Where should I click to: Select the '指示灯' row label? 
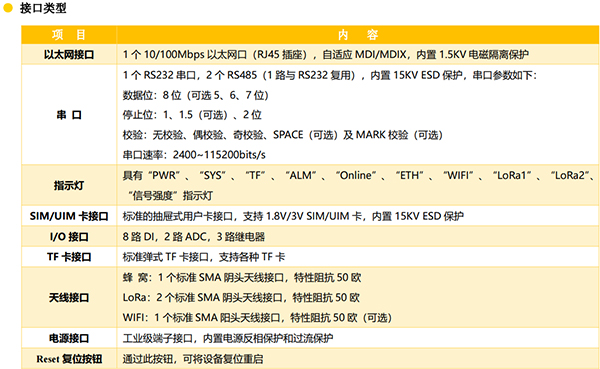(x=69, y=186)
